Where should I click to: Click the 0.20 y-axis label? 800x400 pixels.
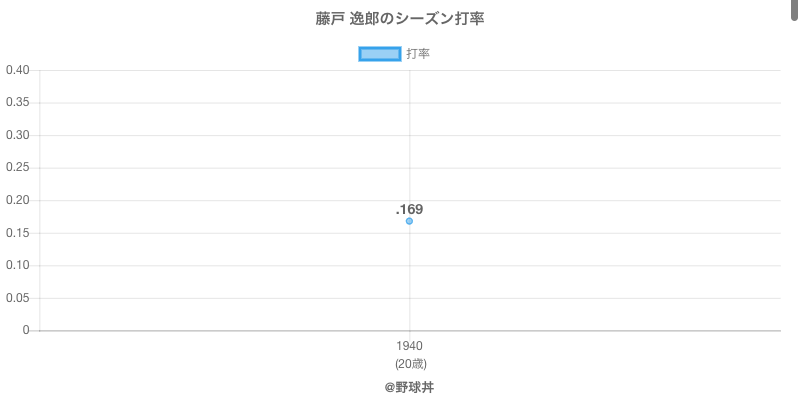(17, 200)
